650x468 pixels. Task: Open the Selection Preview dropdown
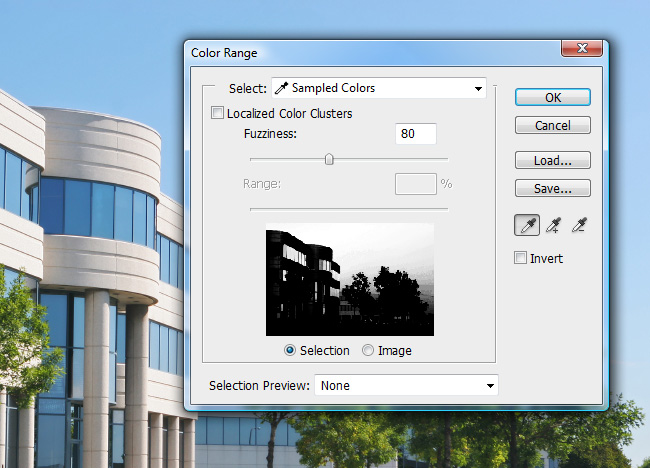point(406,385)
